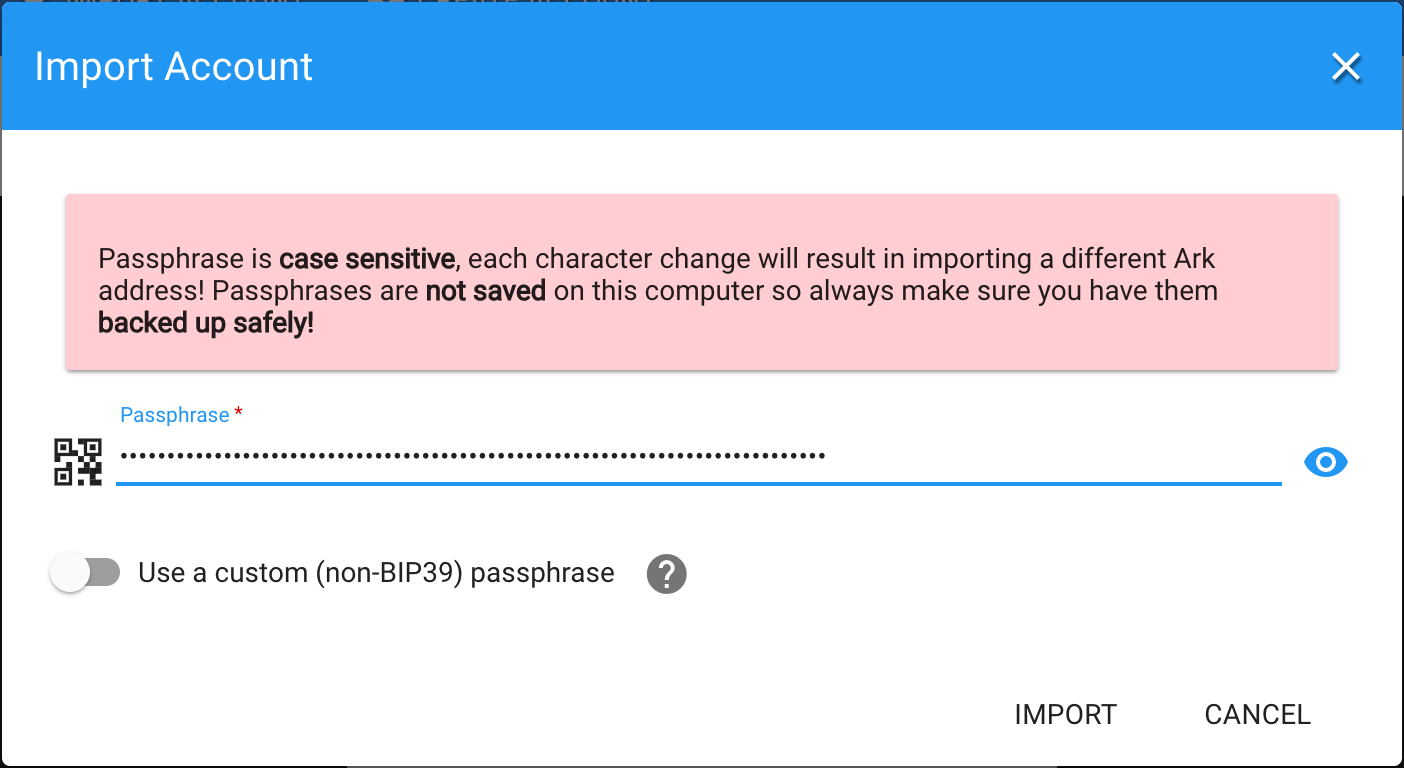Place cursor at end of masked passphrase dots
The width and height of the screenshot is (1404, 768).
point(827,456)
